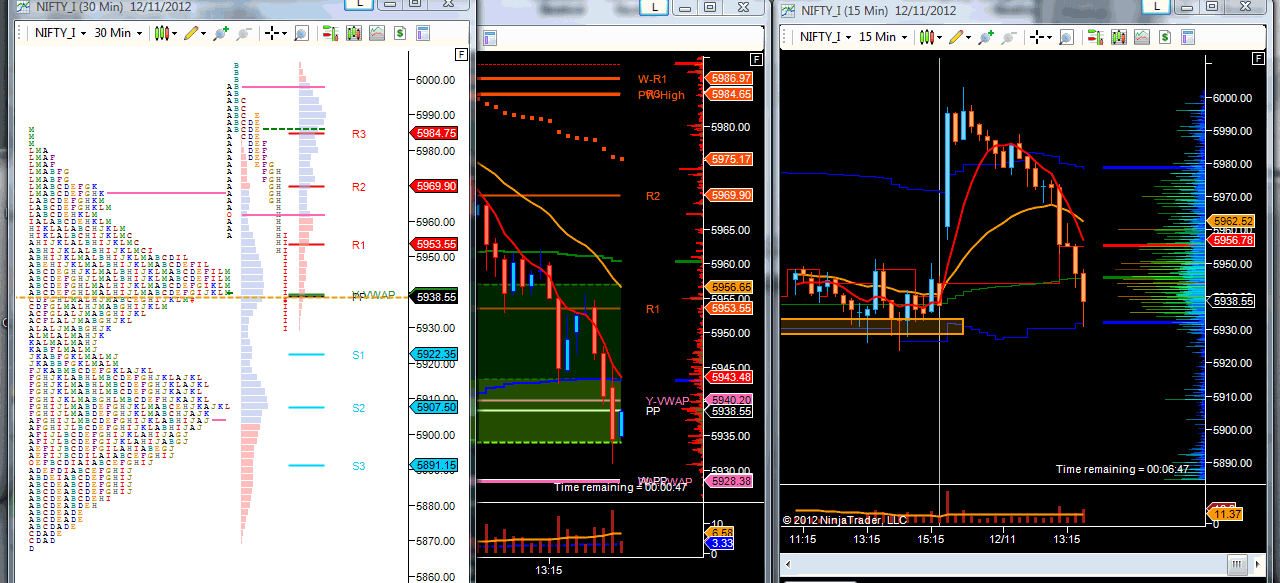This screenshot has height=583, width=1280.
Task: Click R3 5984.75 price marker on 30 Min chart
Action: 434,133
